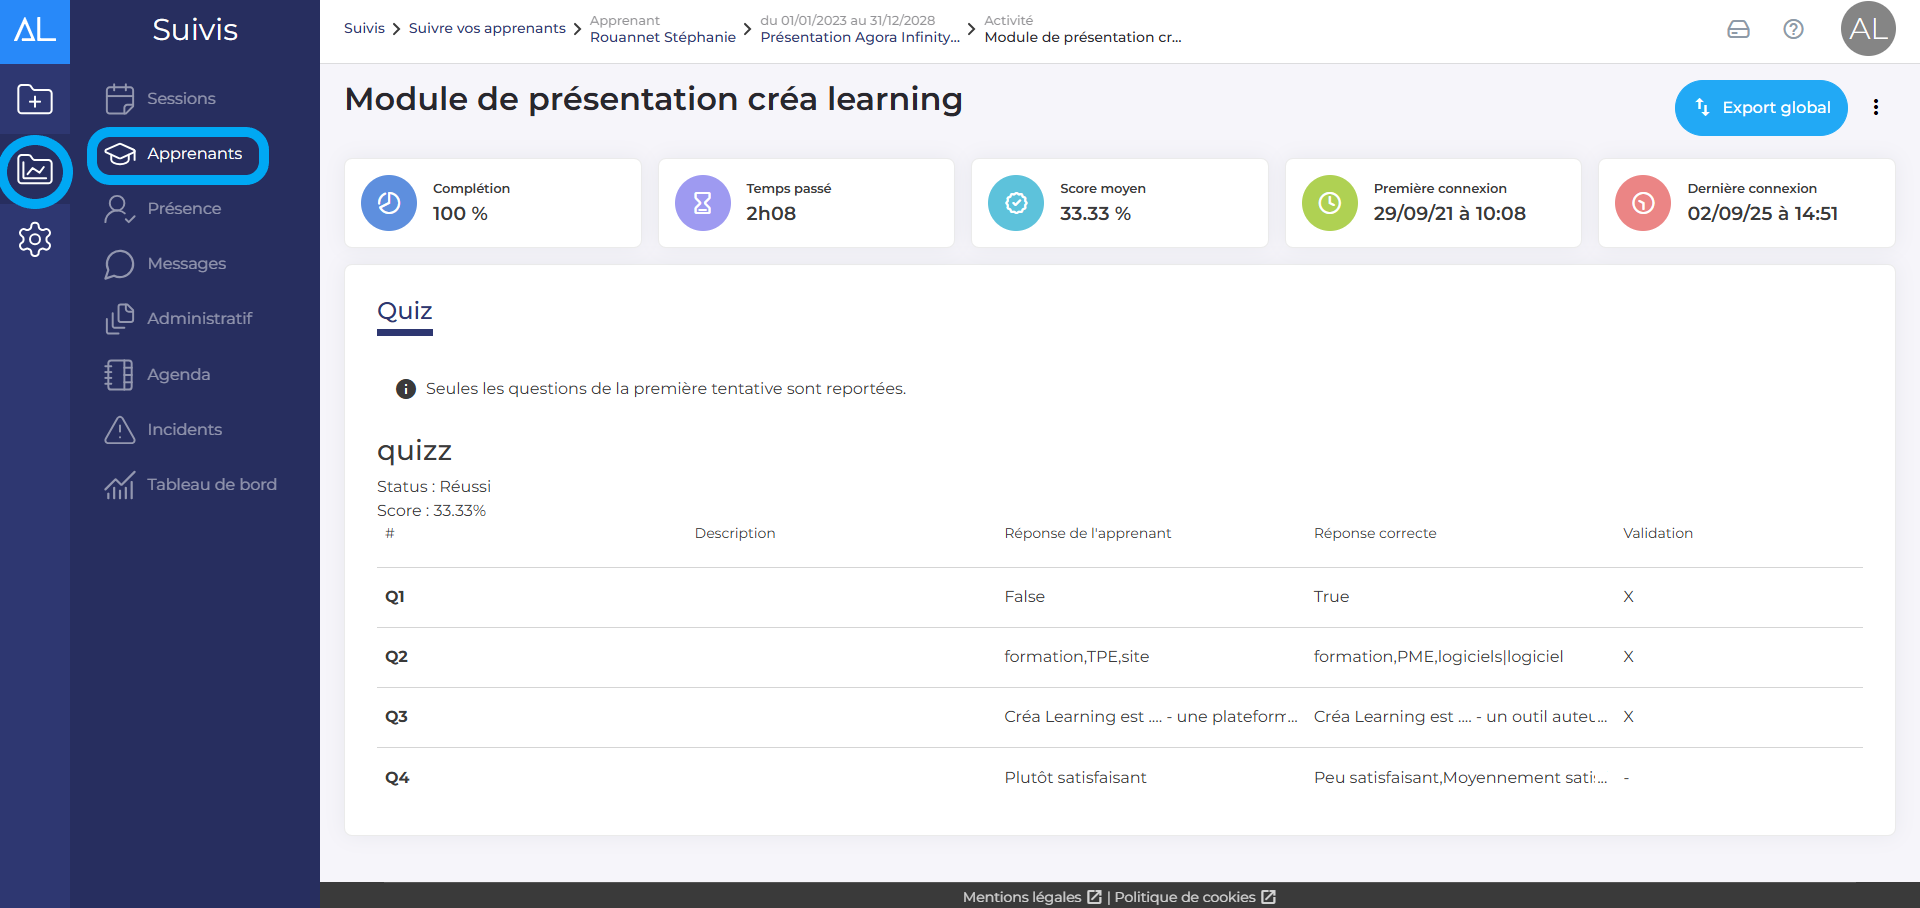Click Rouannet Stéphanie breadcrumb

click(x=662, y=37)
